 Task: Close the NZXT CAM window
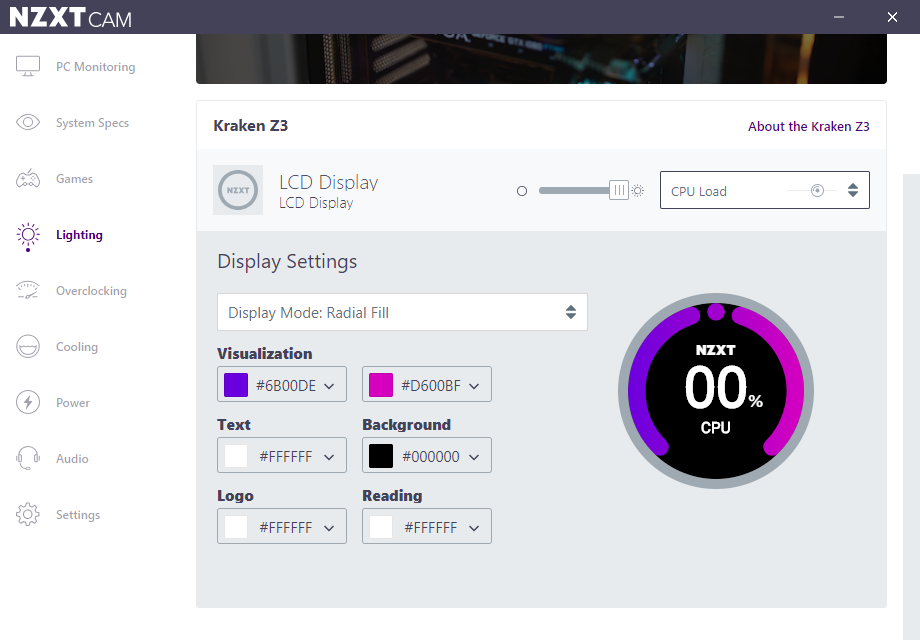coord(892,17)
